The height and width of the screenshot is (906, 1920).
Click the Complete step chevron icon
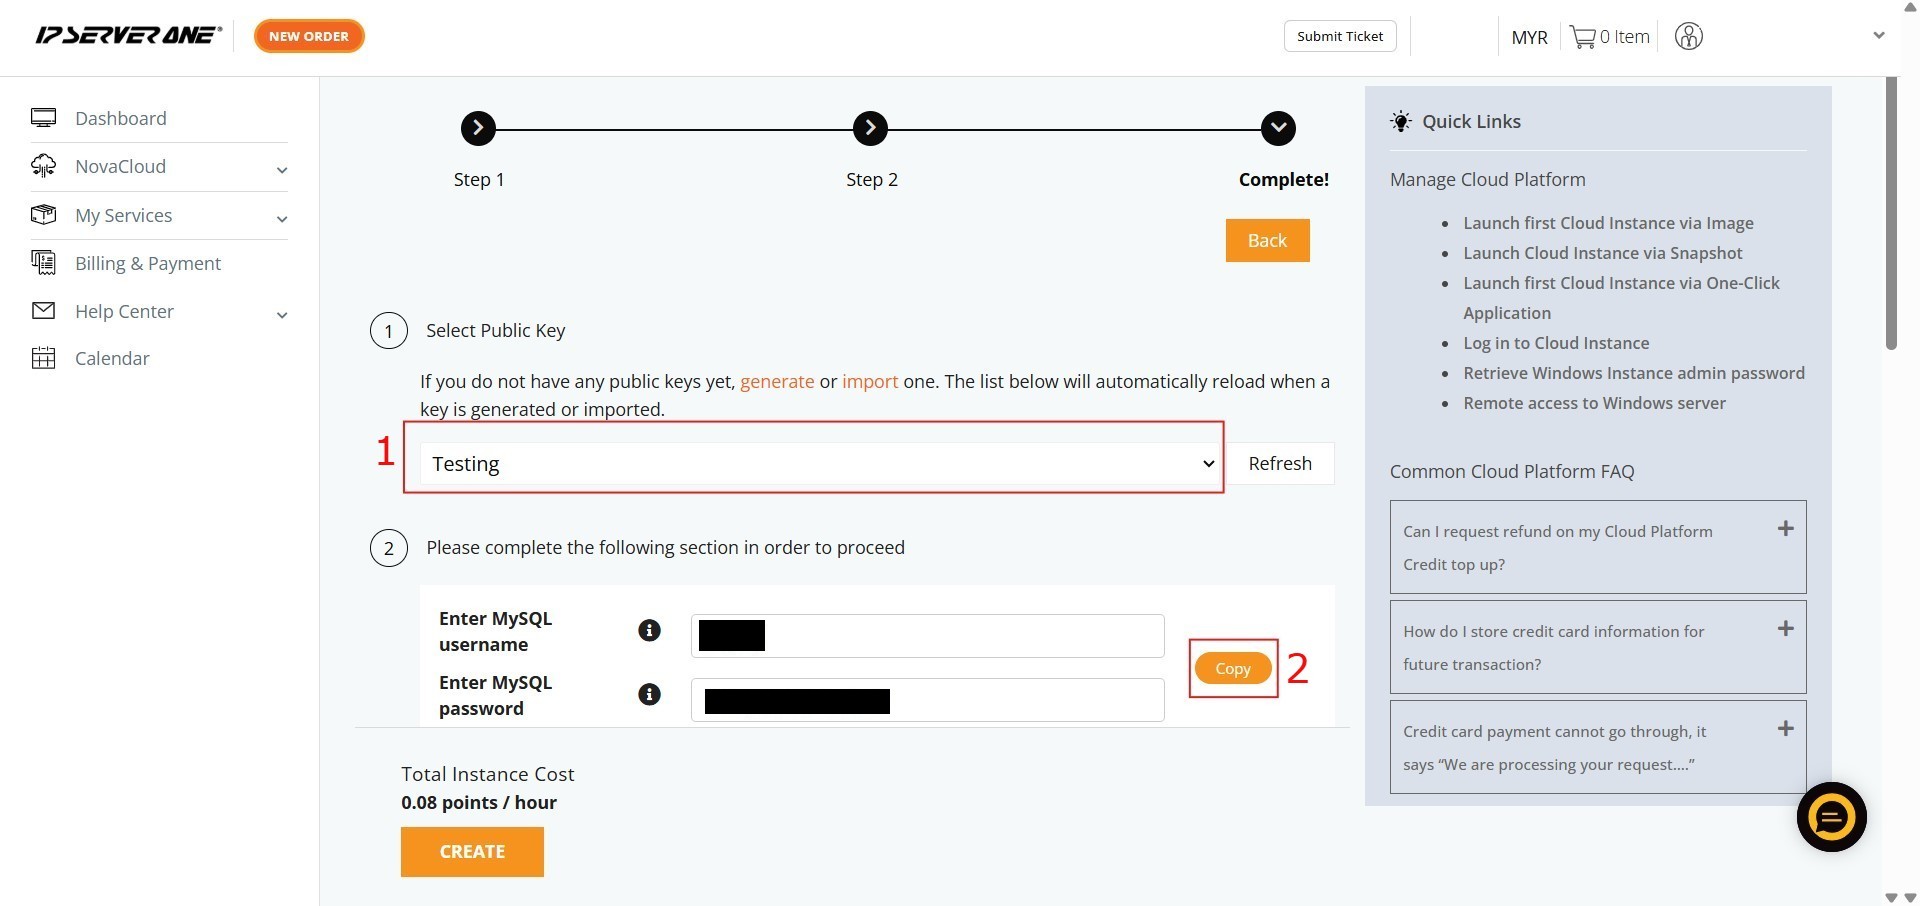pos(1278,128)
